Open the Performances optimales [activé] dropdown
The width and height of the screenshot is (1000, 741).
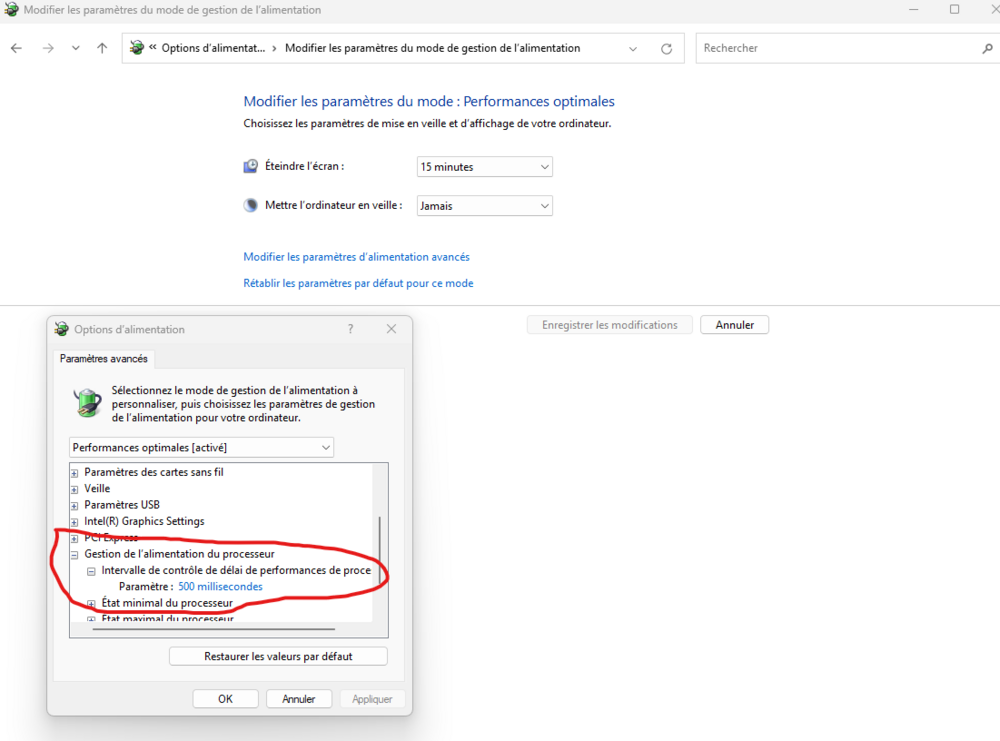202,448
